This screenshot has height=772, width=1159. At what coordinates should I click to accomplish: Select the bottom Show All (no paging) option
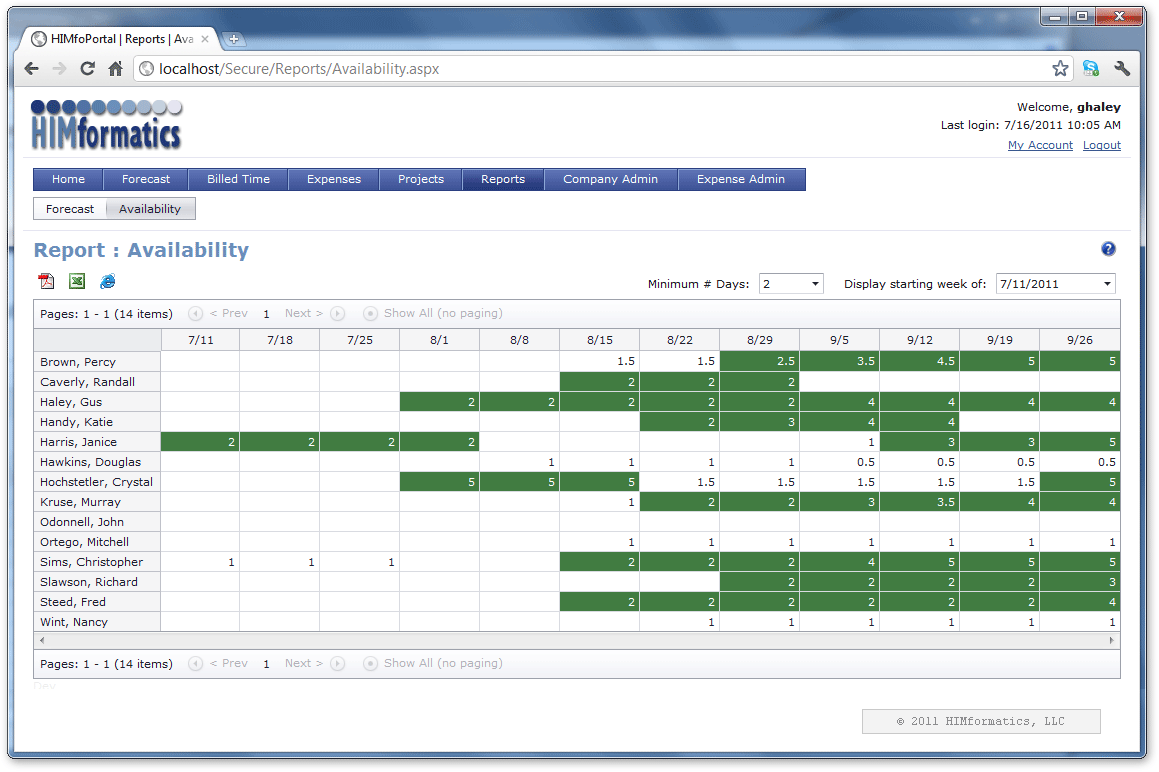pos(371,663)
